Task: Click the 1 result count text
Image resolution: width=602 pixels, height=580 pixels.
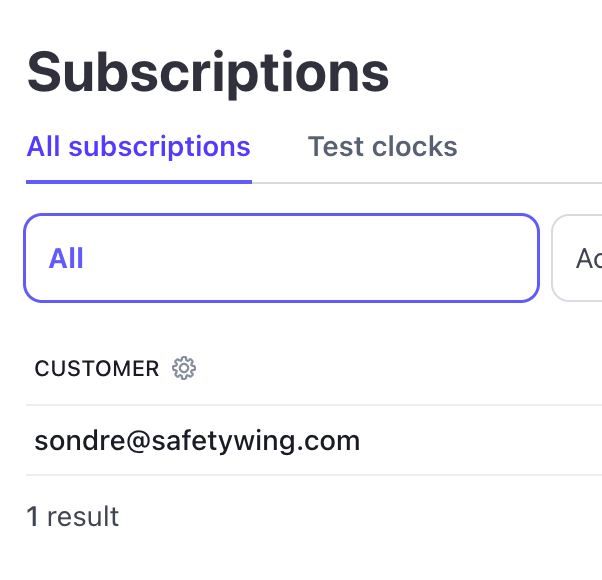Action: [72, 517]
